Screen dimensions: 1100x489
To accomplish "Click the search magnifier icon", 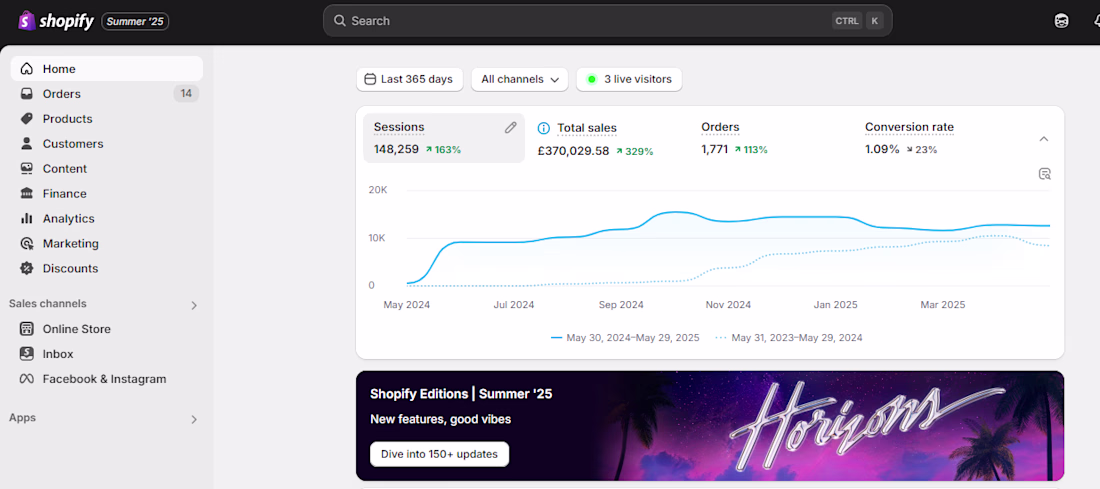I will [x=340, y=21].
